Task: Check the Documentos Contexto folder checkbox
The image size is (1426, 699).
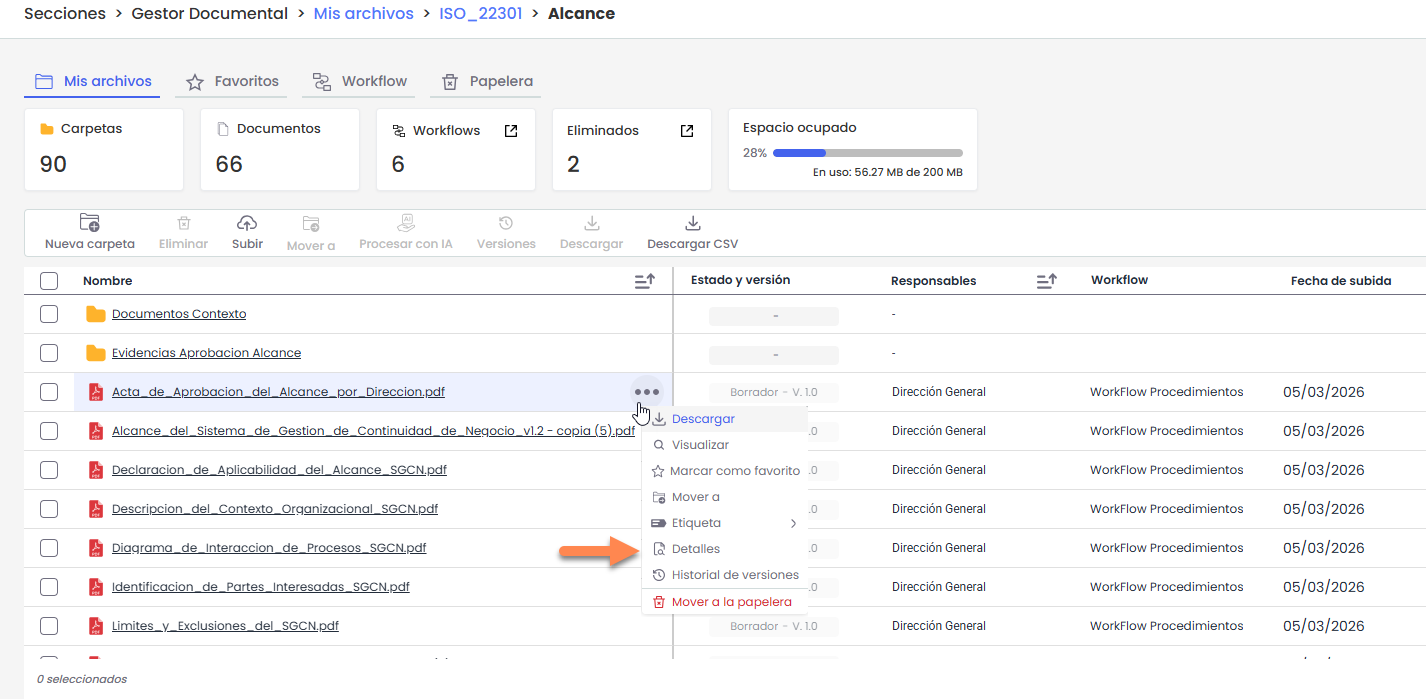Action: [x=49, y=314]
